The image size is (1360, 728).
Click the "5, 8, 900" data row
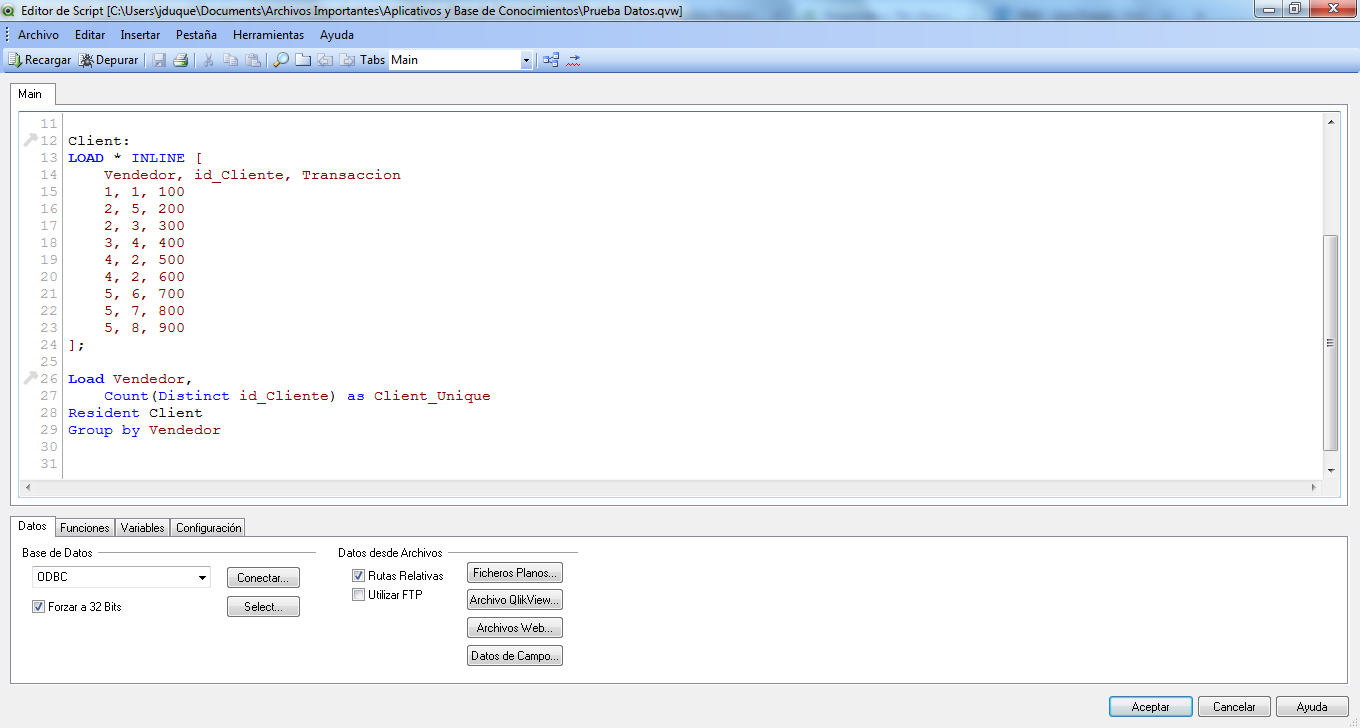pos(144,328)
